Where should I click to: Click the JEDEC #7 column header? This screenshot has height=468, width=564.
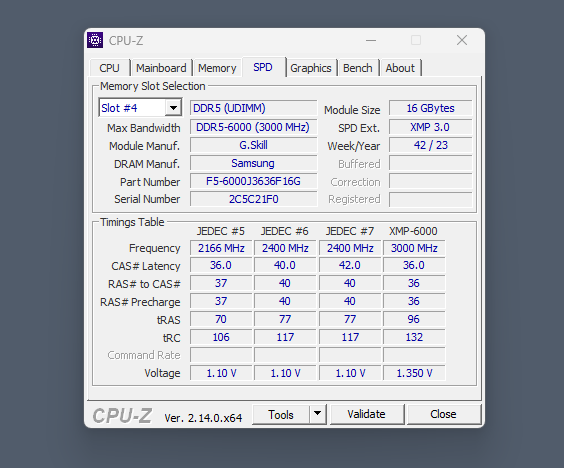point(350,231)
